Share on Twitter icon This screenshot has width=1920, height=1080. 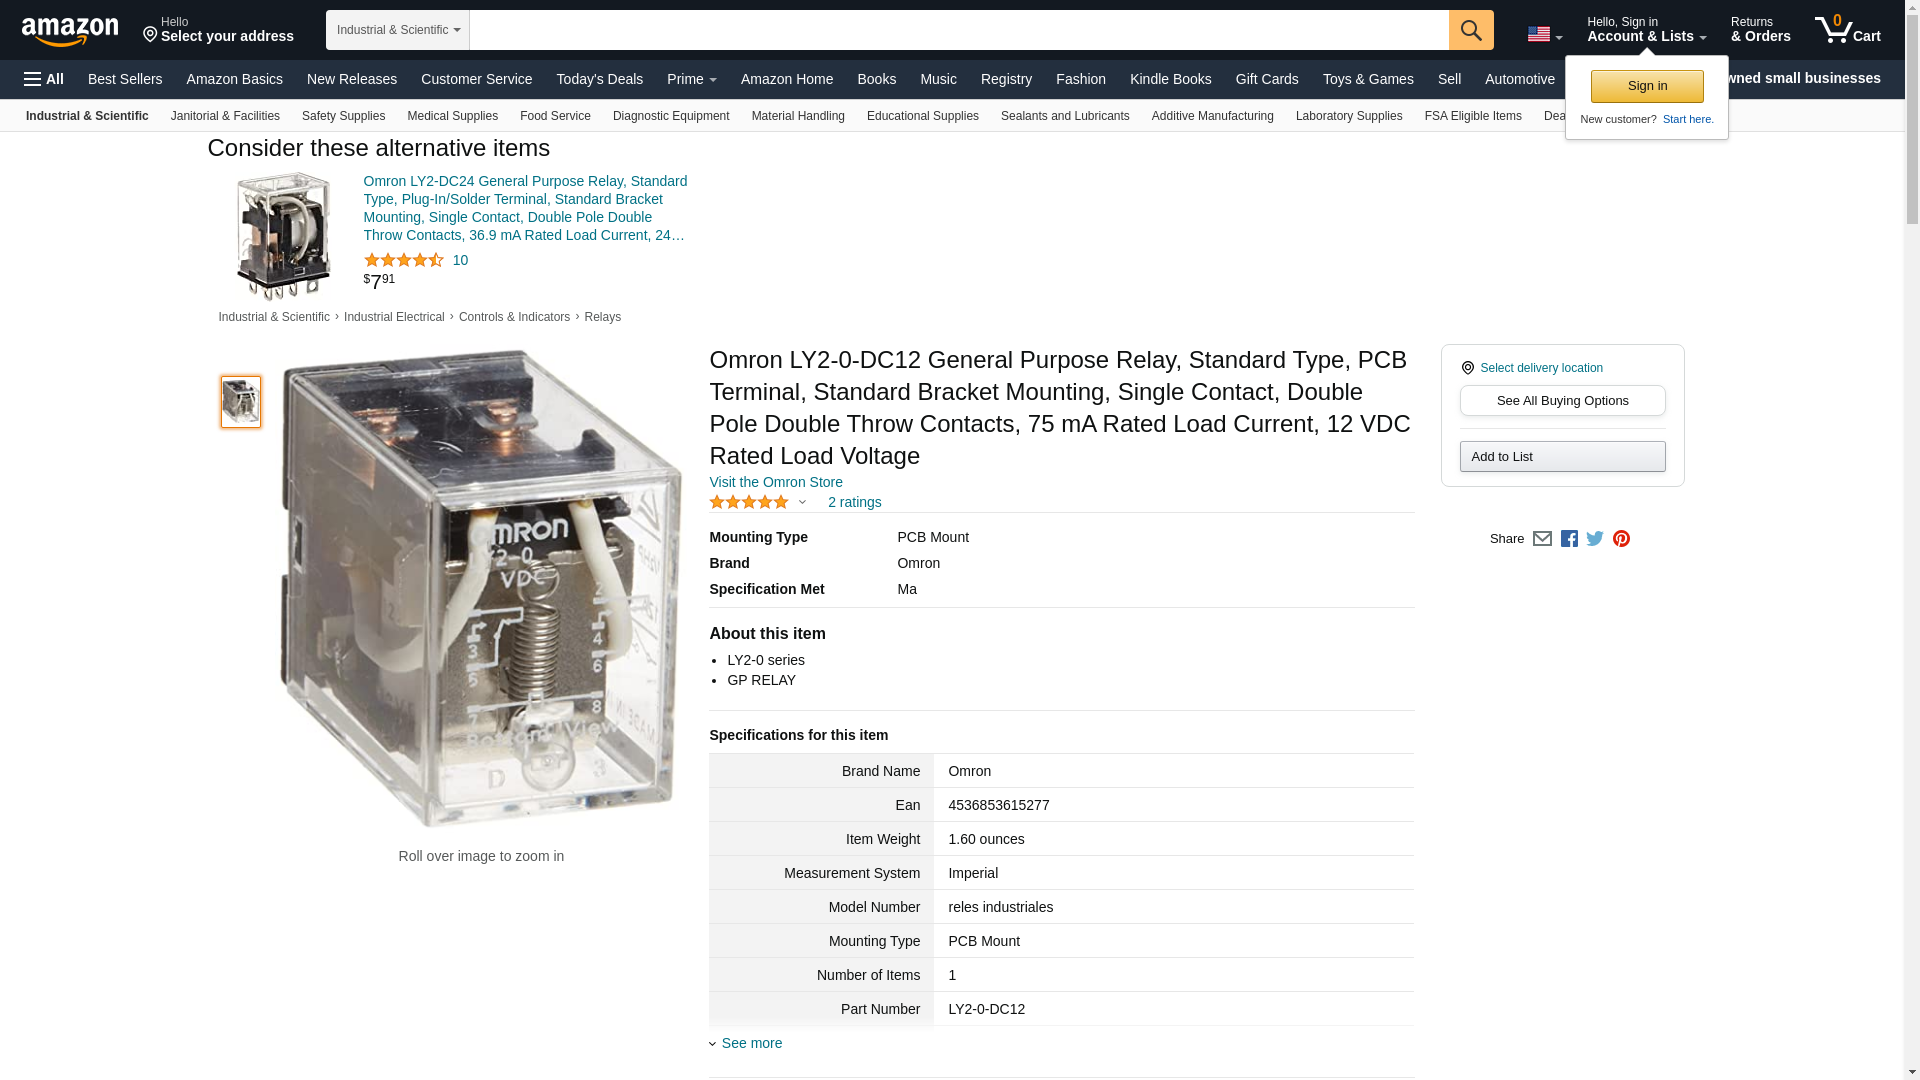click(x=1595, y=539)
